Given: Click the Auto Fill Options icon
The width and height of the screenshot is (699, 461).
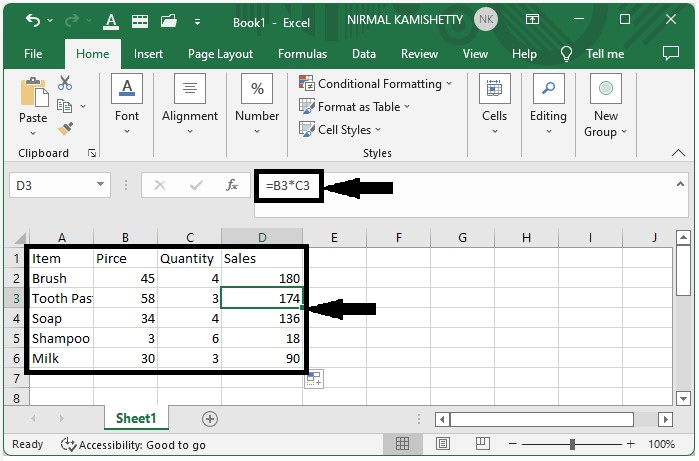Looking at the screenshot, I should point(314,378).
